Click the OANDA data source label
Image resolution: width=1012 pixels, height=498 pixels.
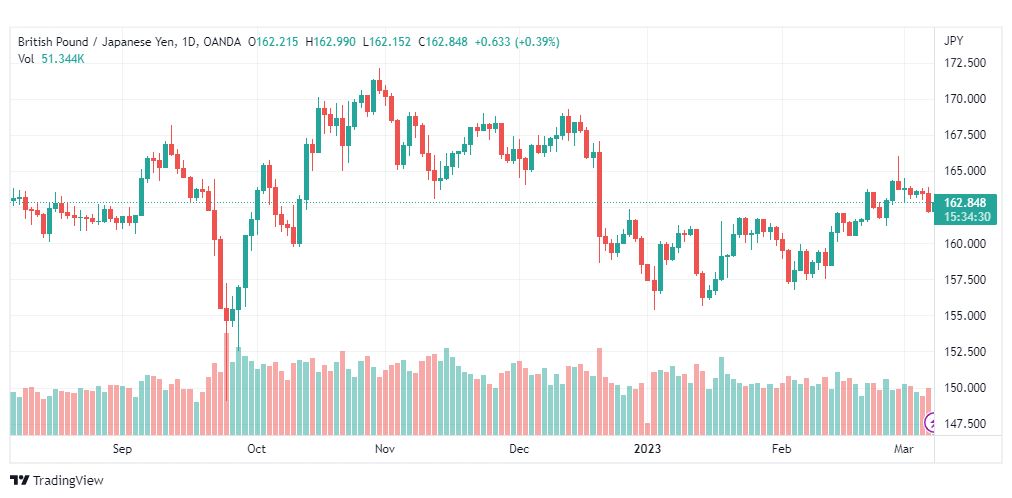[x=221, y=42]
